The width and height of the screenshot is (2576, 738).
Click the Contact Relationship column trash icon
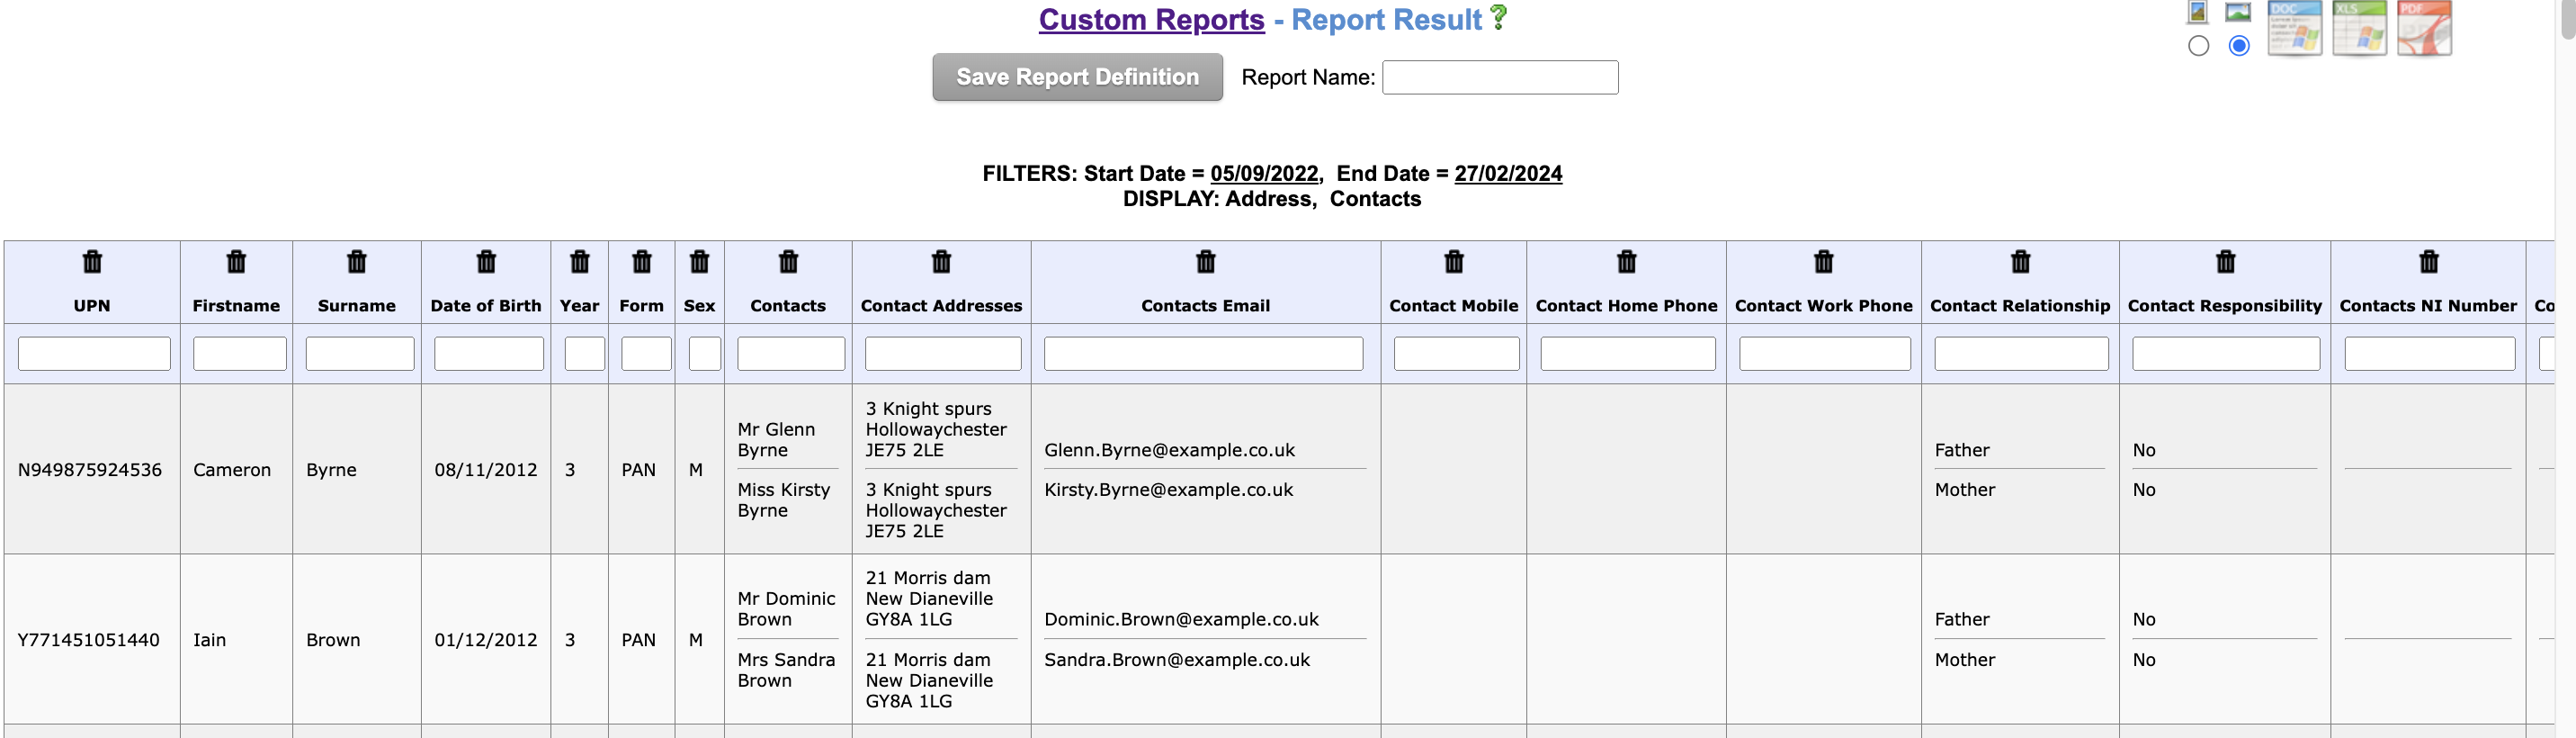point(2021,262)
